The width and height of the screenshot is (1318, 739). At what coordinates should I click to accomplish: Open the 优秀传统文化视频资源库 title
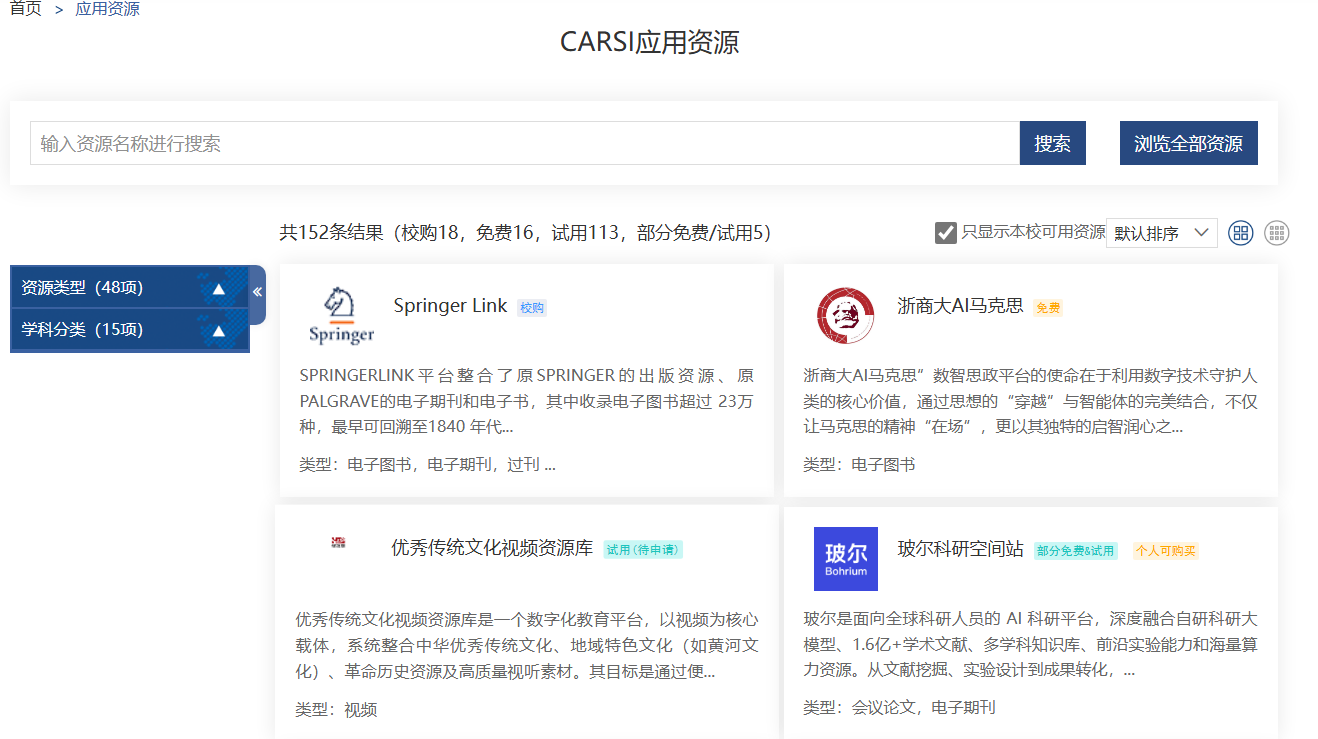pos(492,548)
